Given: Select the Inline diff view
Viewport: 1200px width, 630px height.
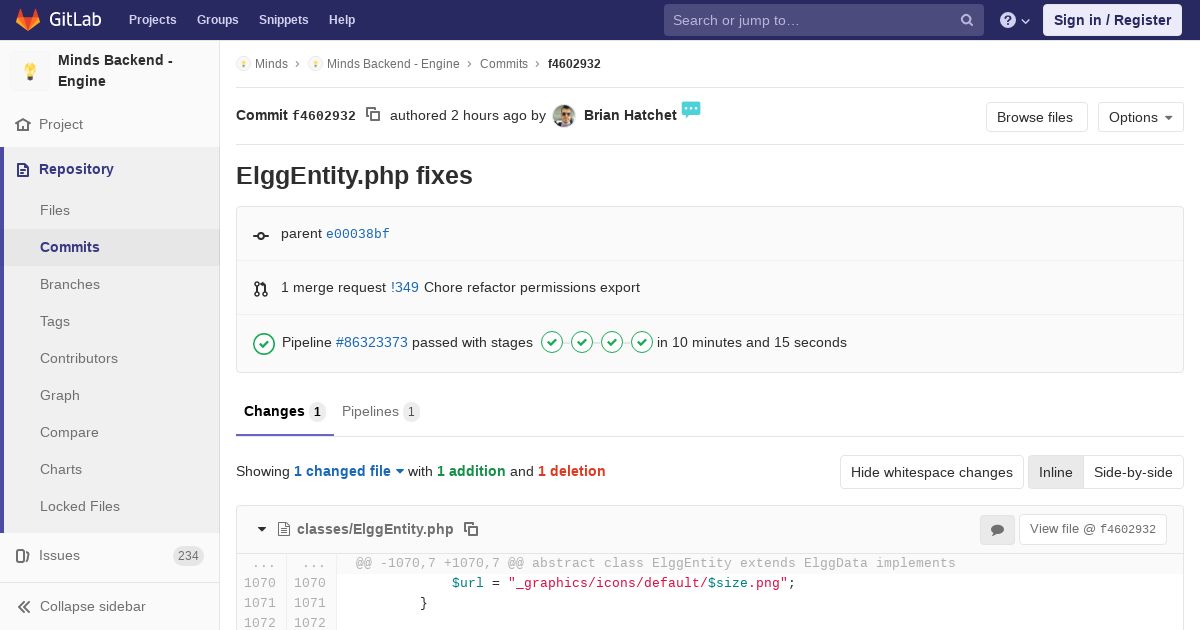Looking at the screenshot, I should [x=1055, y=472].
